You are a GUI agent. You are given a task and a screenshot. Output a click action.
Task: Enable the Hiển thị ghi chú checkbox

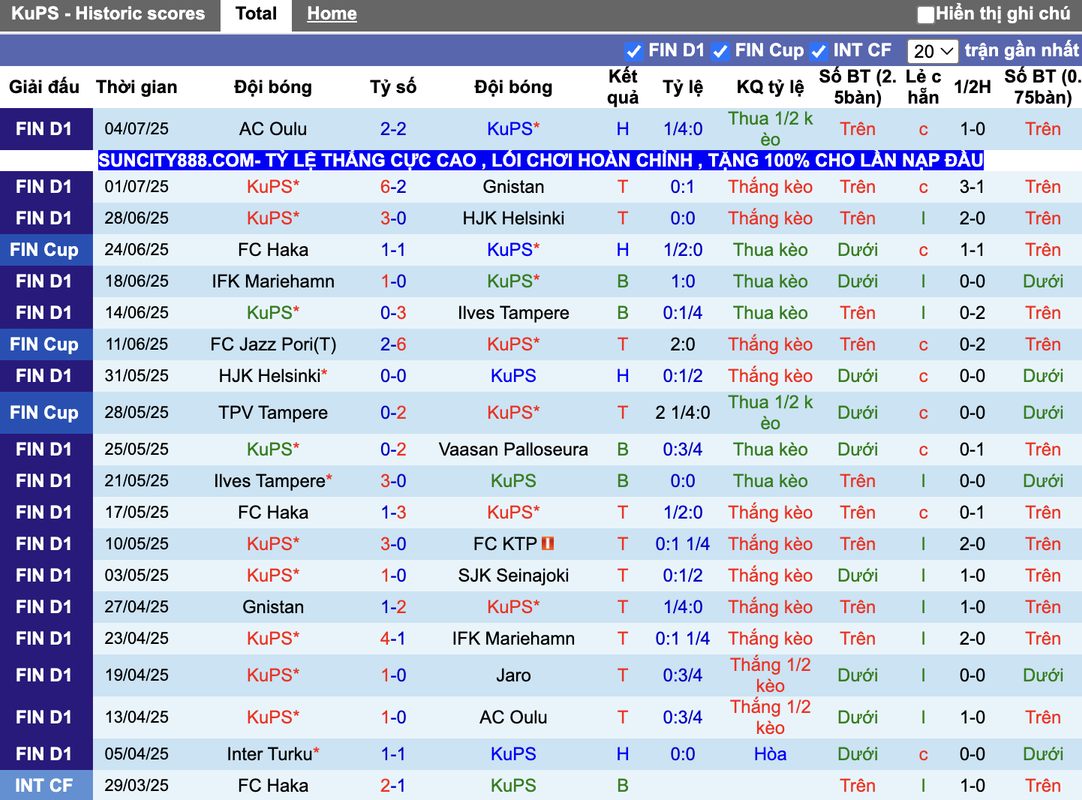point(925,14)
